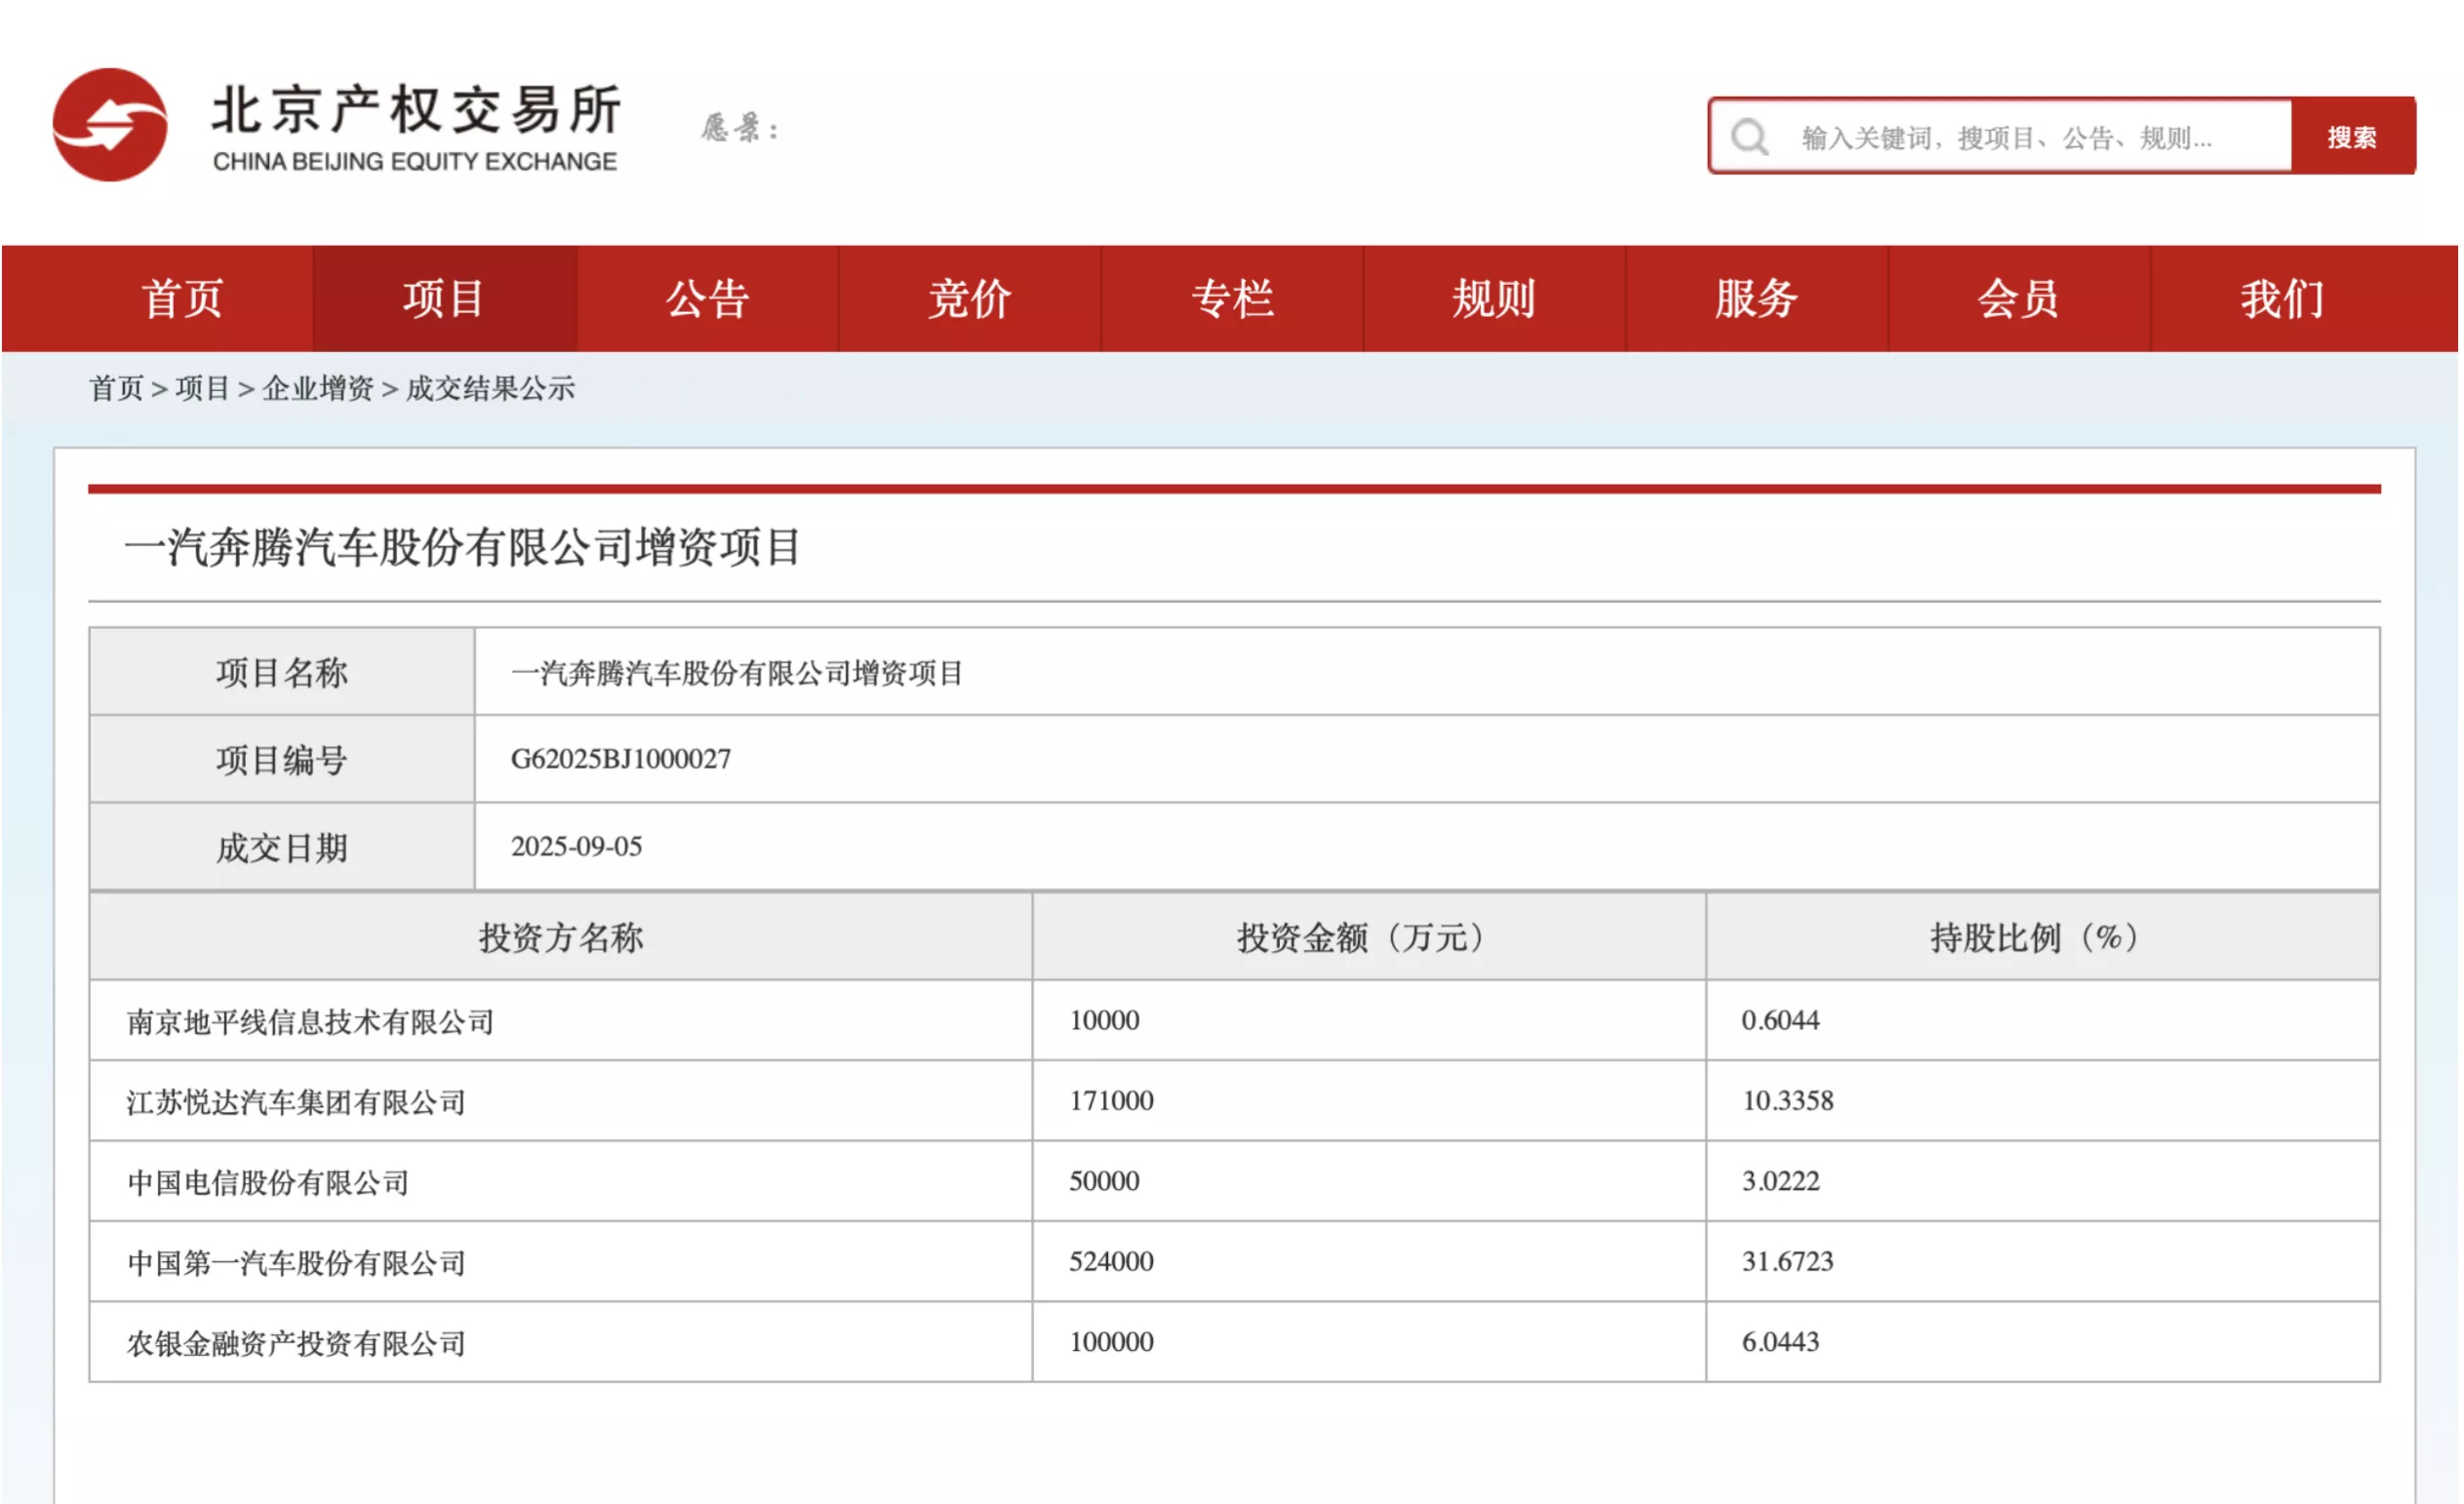2464x1504 pixels.
Task: Open the 首页 navigation tab
Action: 182,299
